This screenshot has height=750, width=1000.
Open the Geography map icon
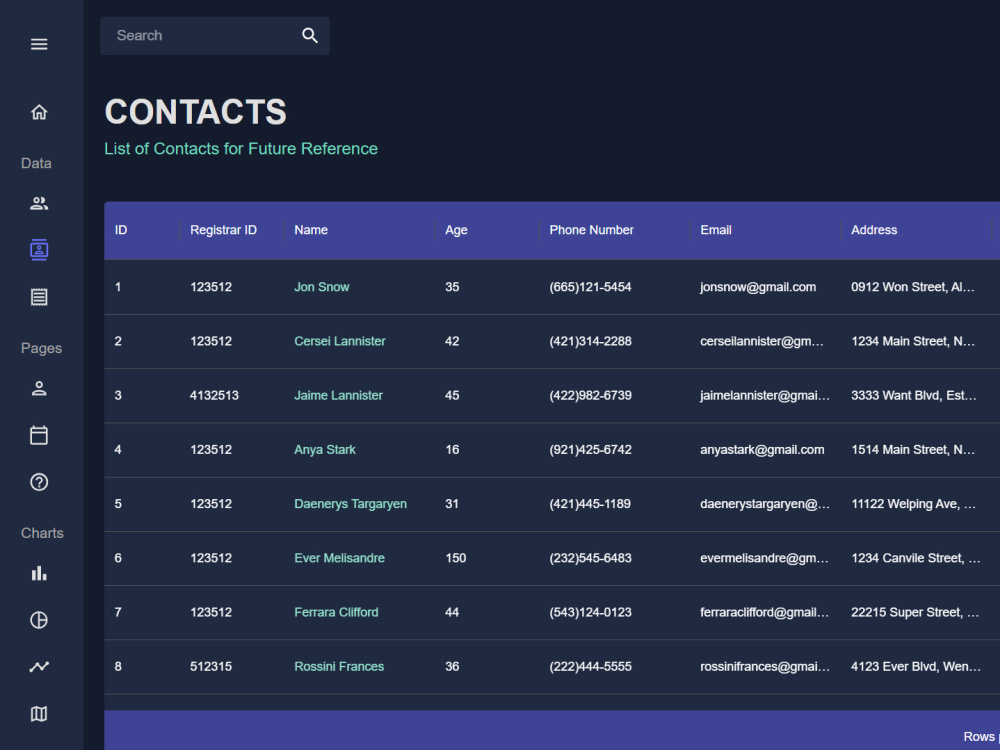coord(39,714)
